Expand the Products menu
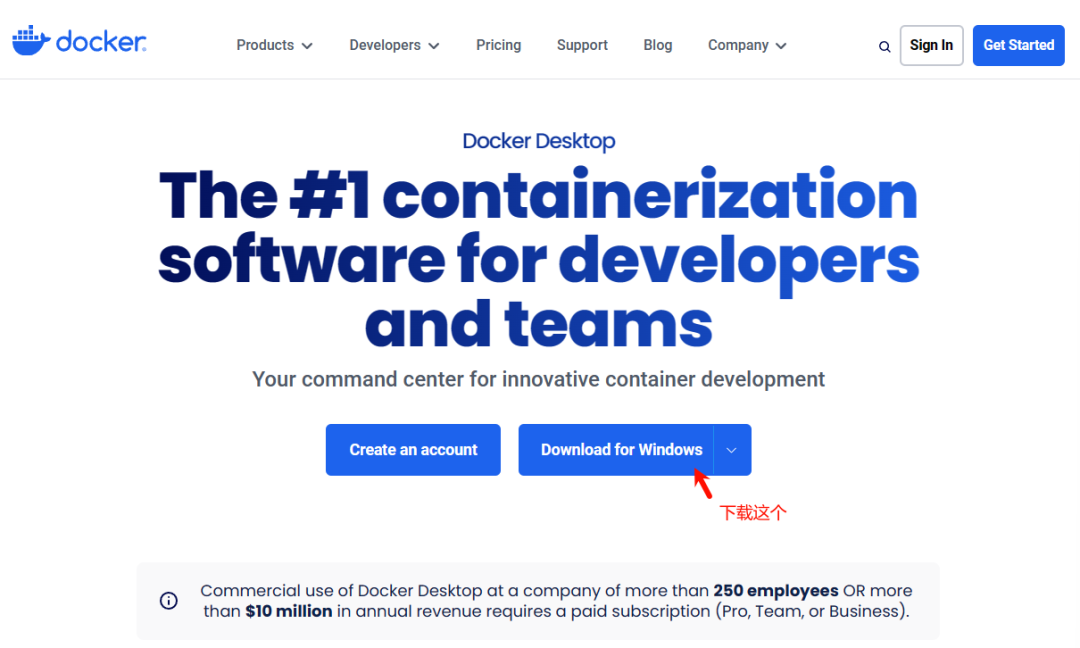The width and height of the screenshot is (1080, 648). tap(274, 45)
